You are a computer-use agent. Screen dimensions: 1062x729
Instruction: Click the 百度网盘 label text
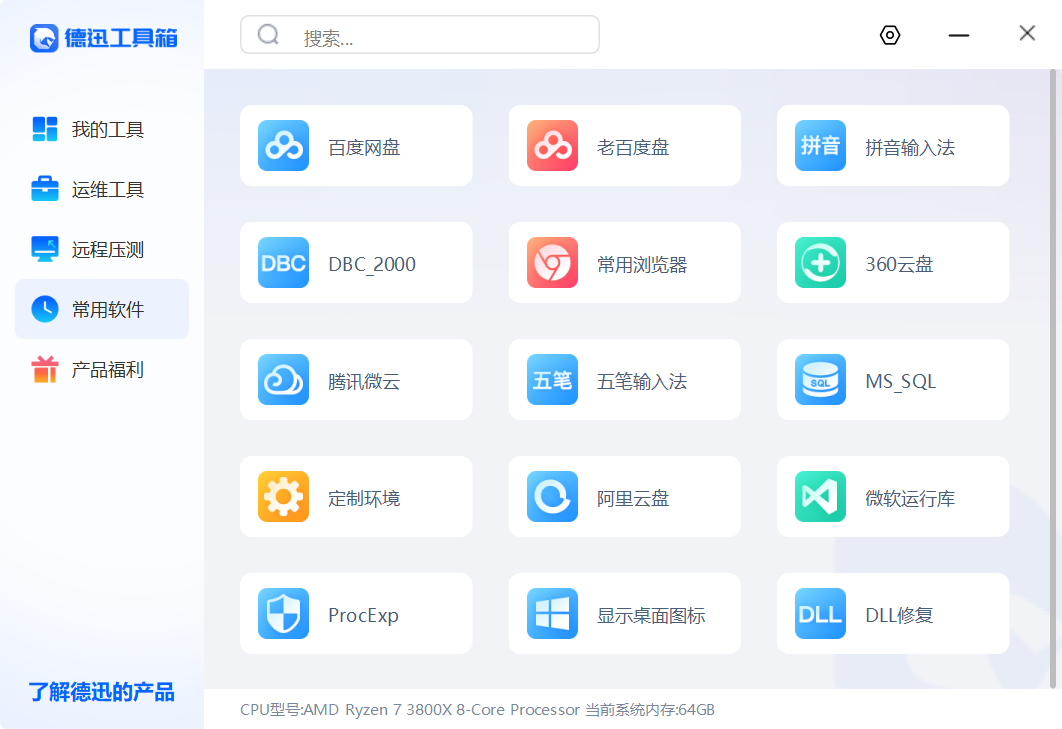[x=364, y=147]
